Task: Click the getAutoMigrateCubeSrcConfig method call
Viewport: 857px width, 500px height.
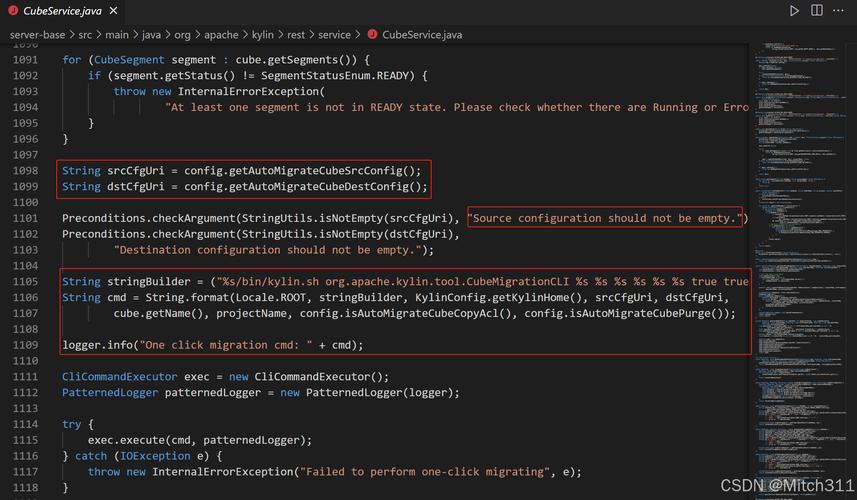Action: pos(307,171)
